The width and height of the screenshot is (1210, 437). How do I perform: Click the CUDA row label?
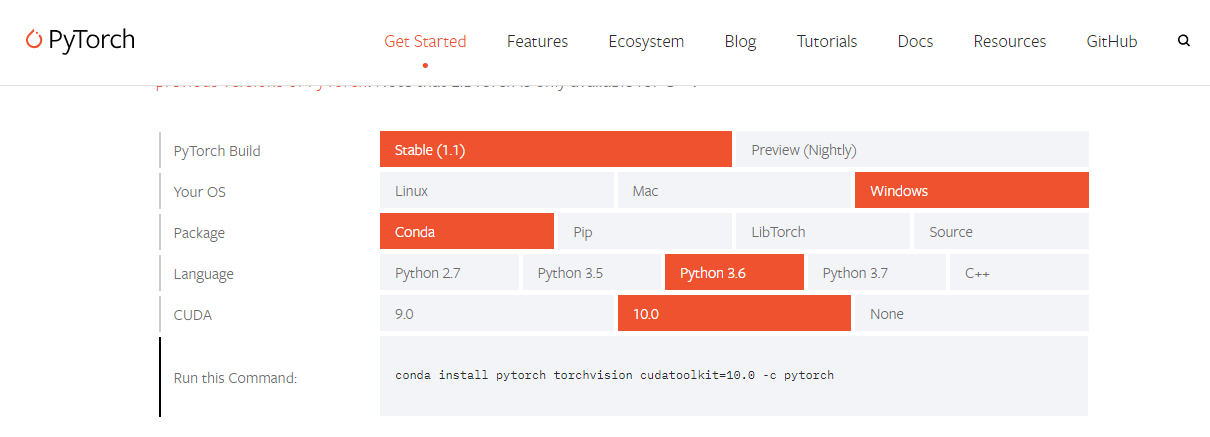pos(193,315)
